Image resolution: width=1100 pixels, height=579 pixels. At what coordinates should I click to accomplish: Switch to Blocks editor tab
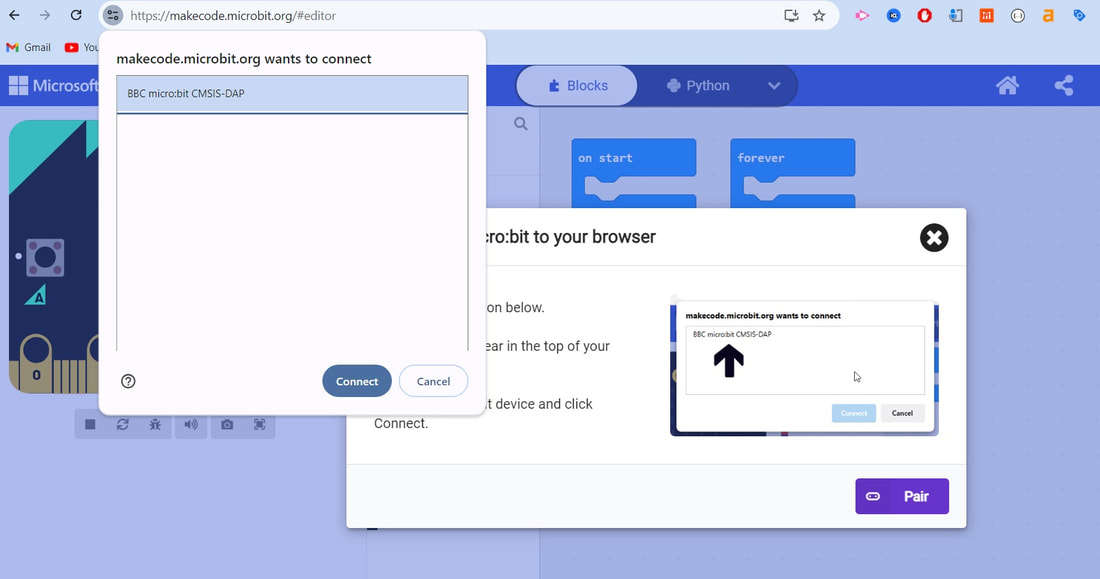pyautogui.click(x=577, y=86)
